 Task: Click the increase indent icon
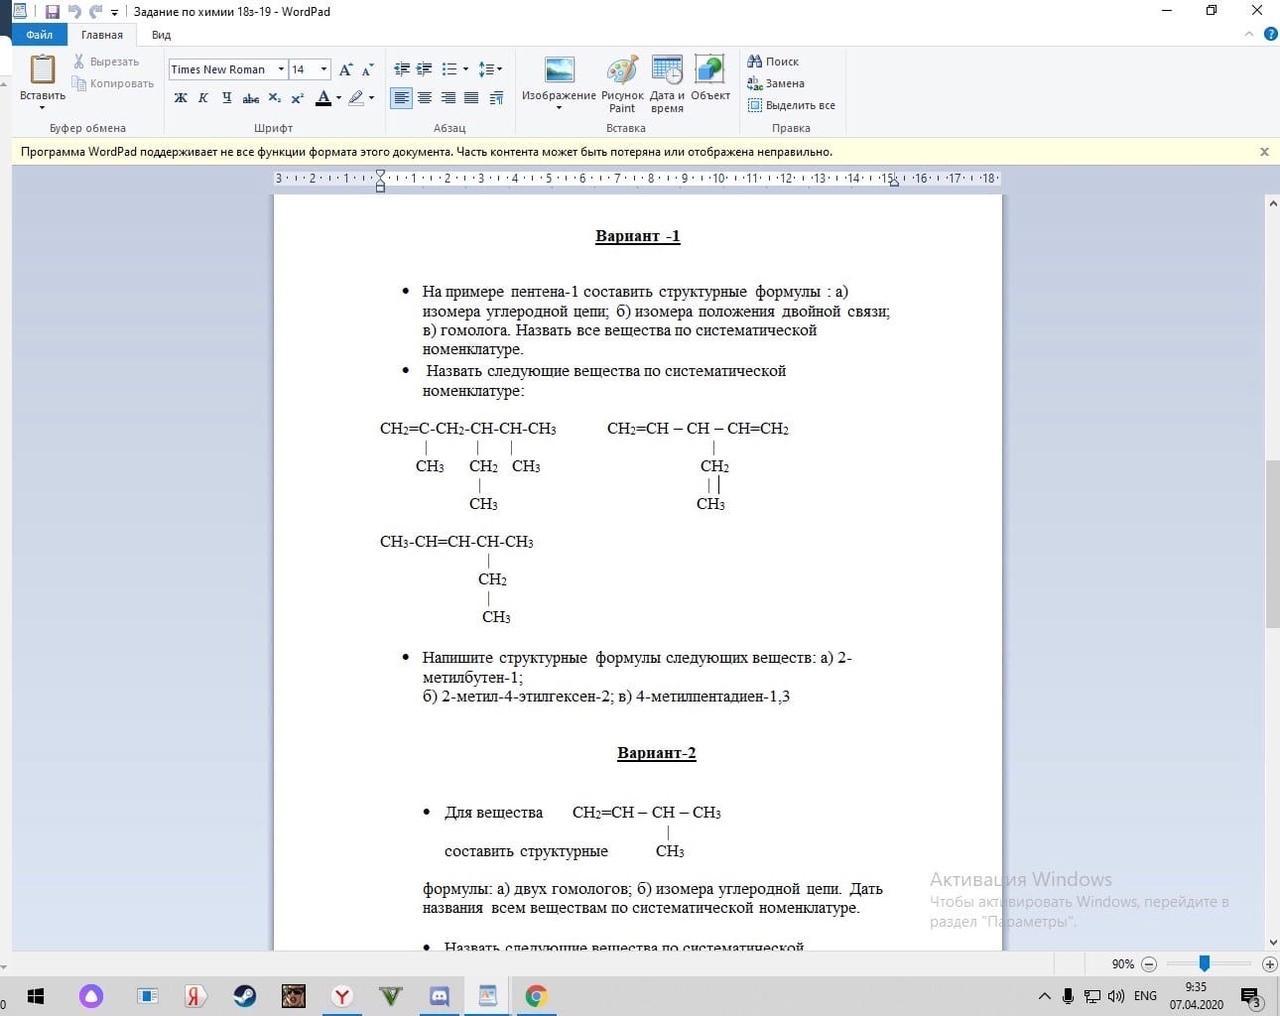[425, 69]
